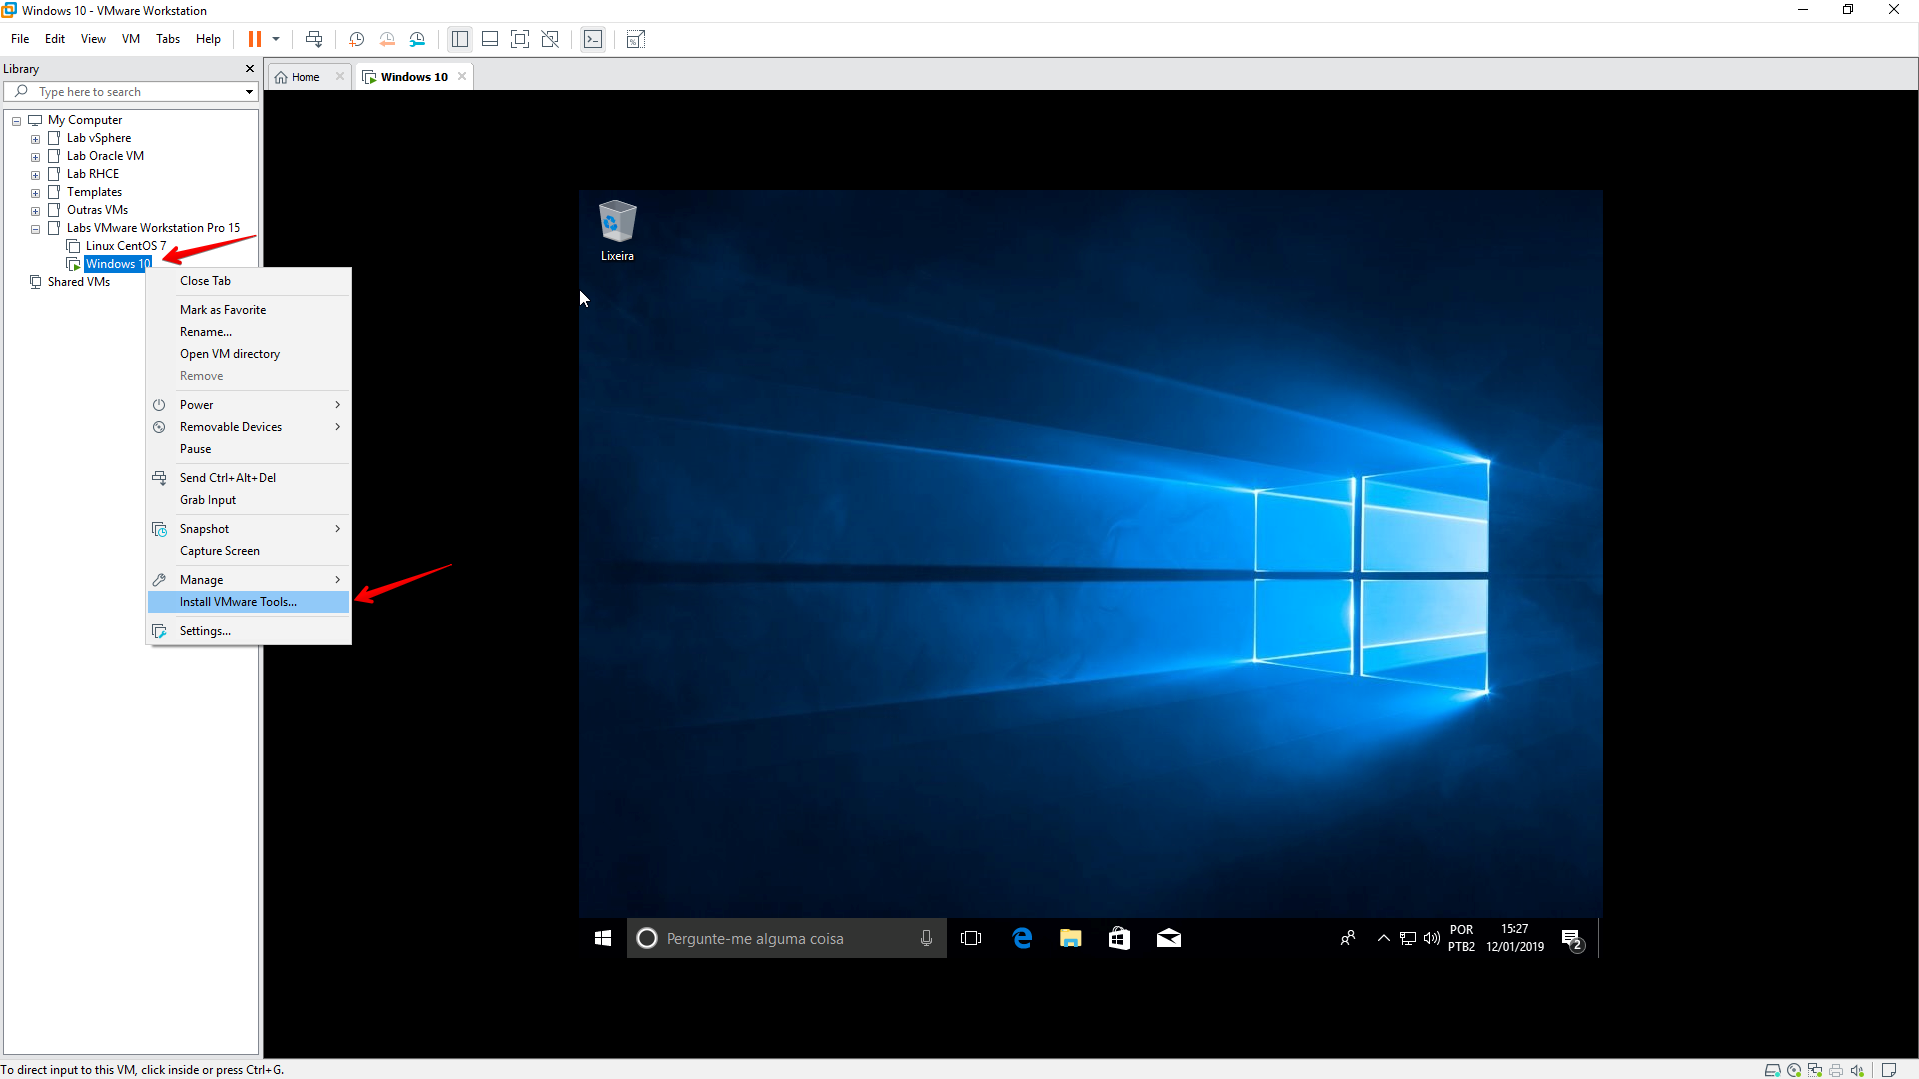Open the power options dropdown arrow
Screen dimensions: 1919x1079
coord(276,39)
